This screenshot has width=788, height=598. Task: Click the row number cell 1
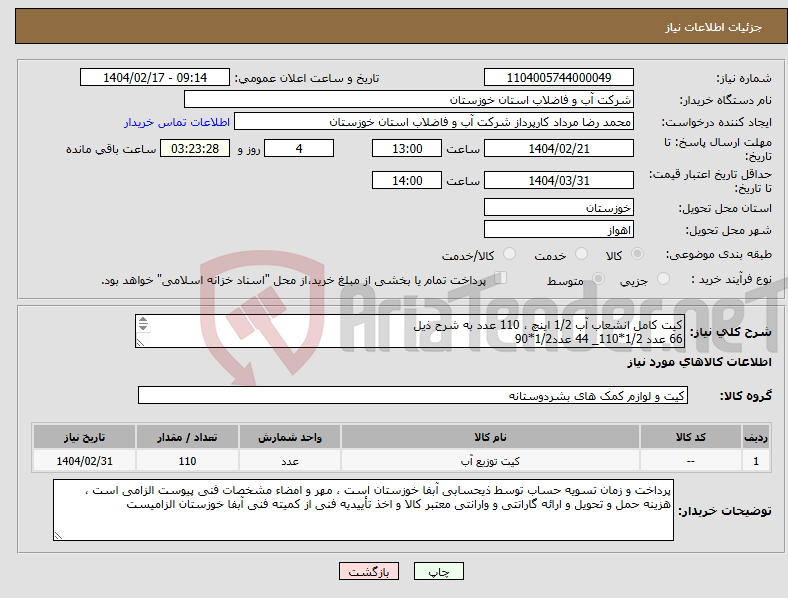click(756, 461)
